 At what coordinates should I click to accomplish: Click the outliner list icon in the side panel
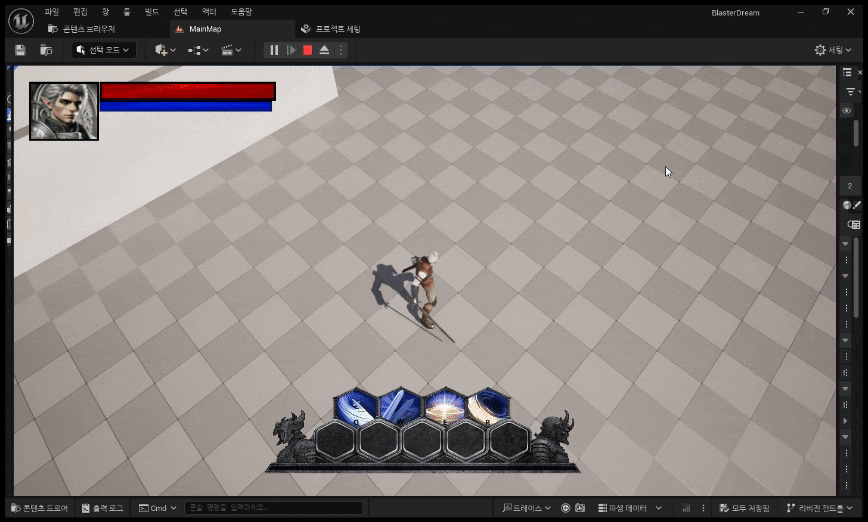click(847, 73)
